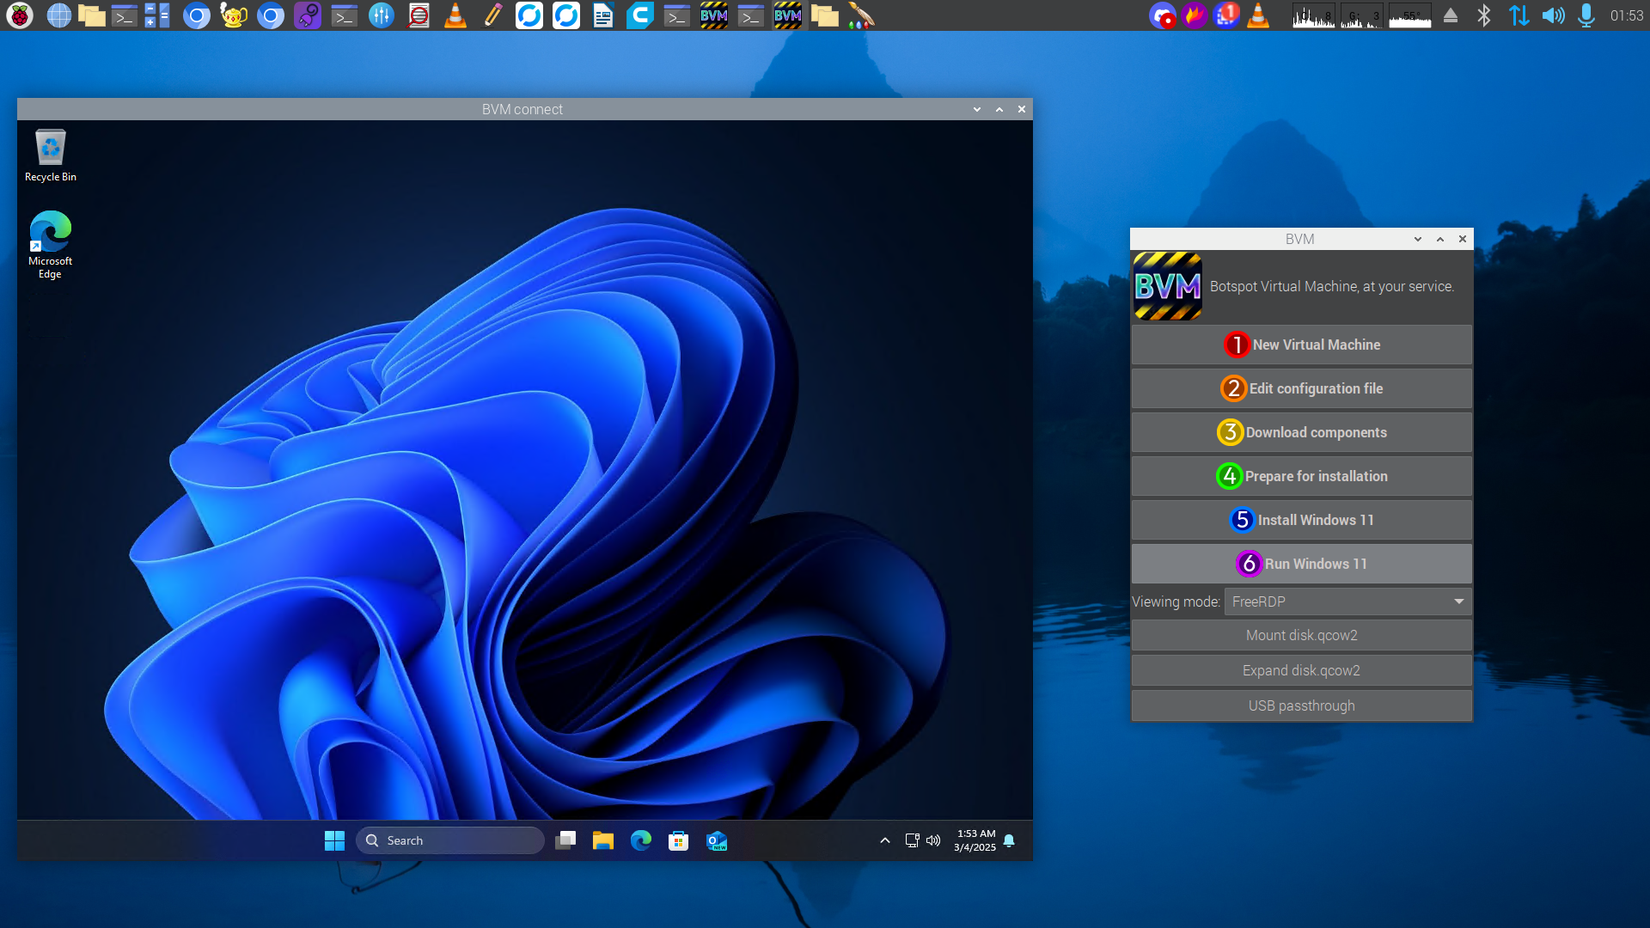Select Download components

click(1301, 432)
